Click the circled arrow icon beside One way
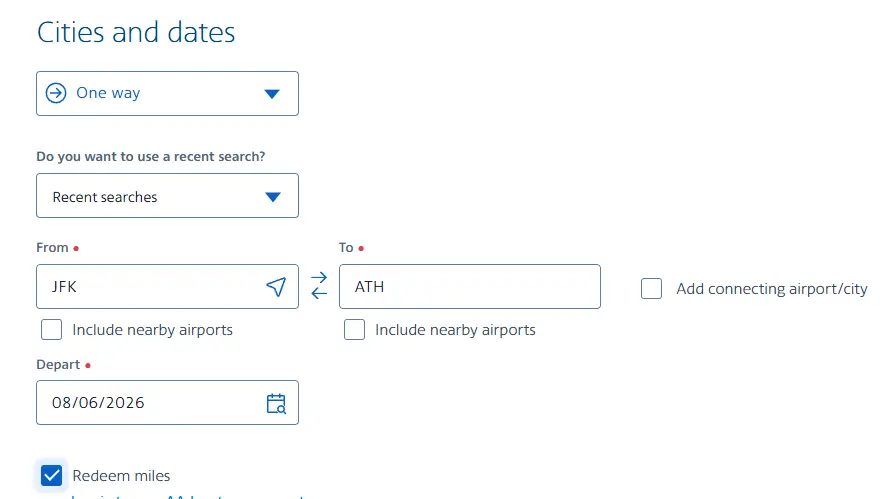Viewport: 891px width, 499px height. 59,93
